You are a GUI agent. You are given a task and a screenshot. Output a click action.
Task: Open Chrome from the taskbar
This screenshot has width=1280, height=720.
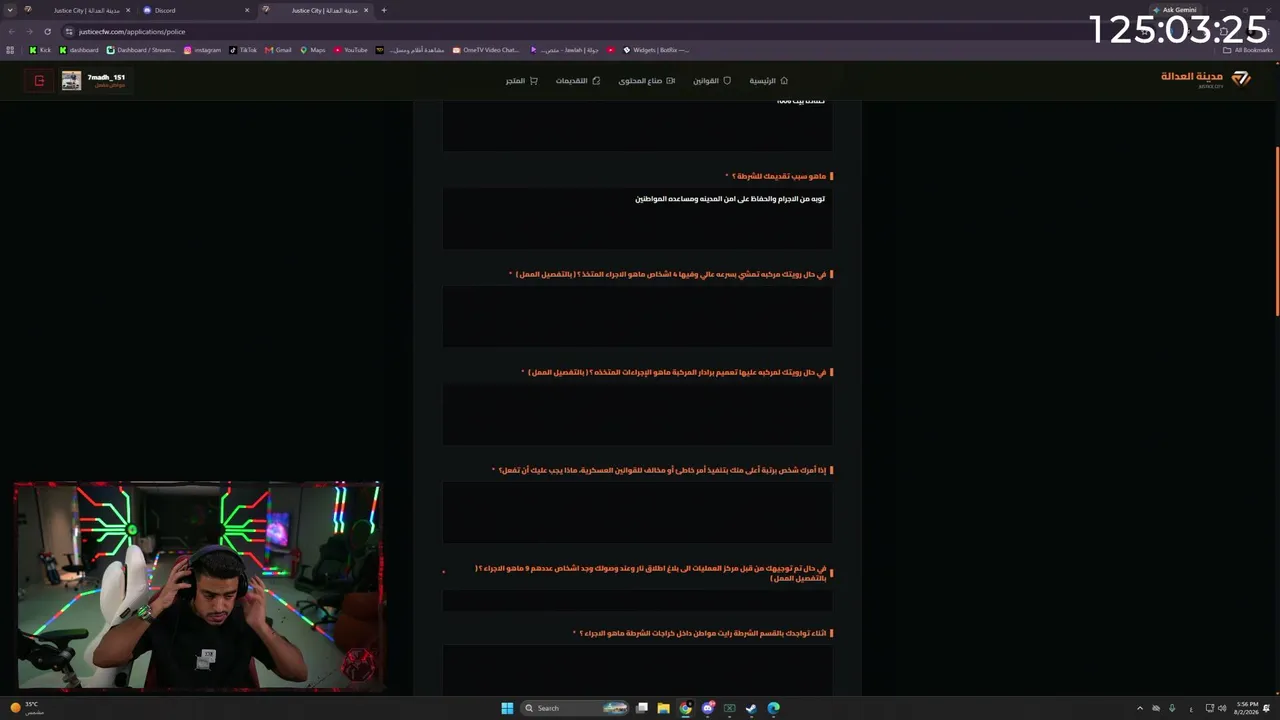(685, 708)
